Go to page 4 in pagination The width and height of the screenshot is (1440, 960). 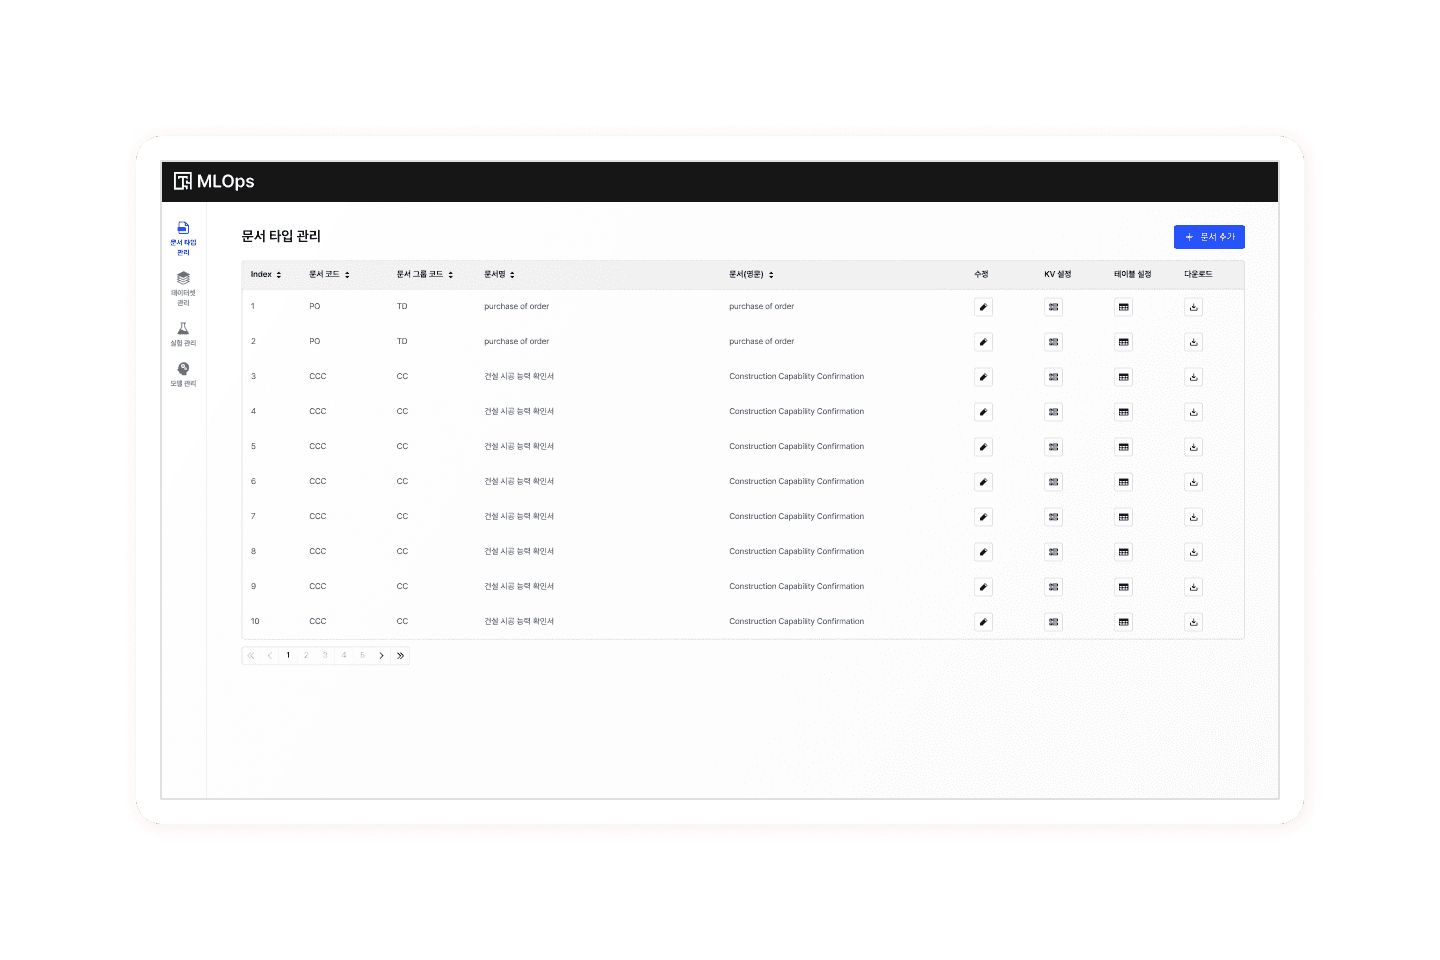tap(344, 656)
